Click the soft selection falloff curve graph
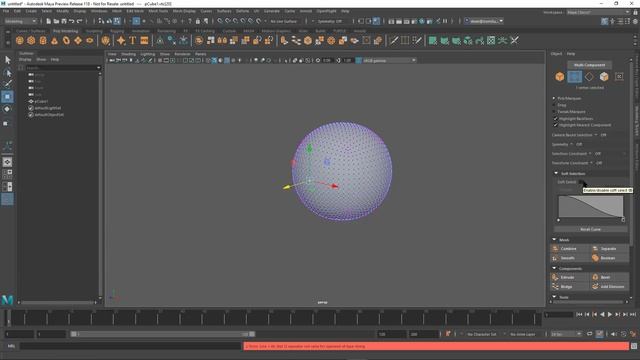The height and width of the screenshot is (360, 640). point(591,206)
